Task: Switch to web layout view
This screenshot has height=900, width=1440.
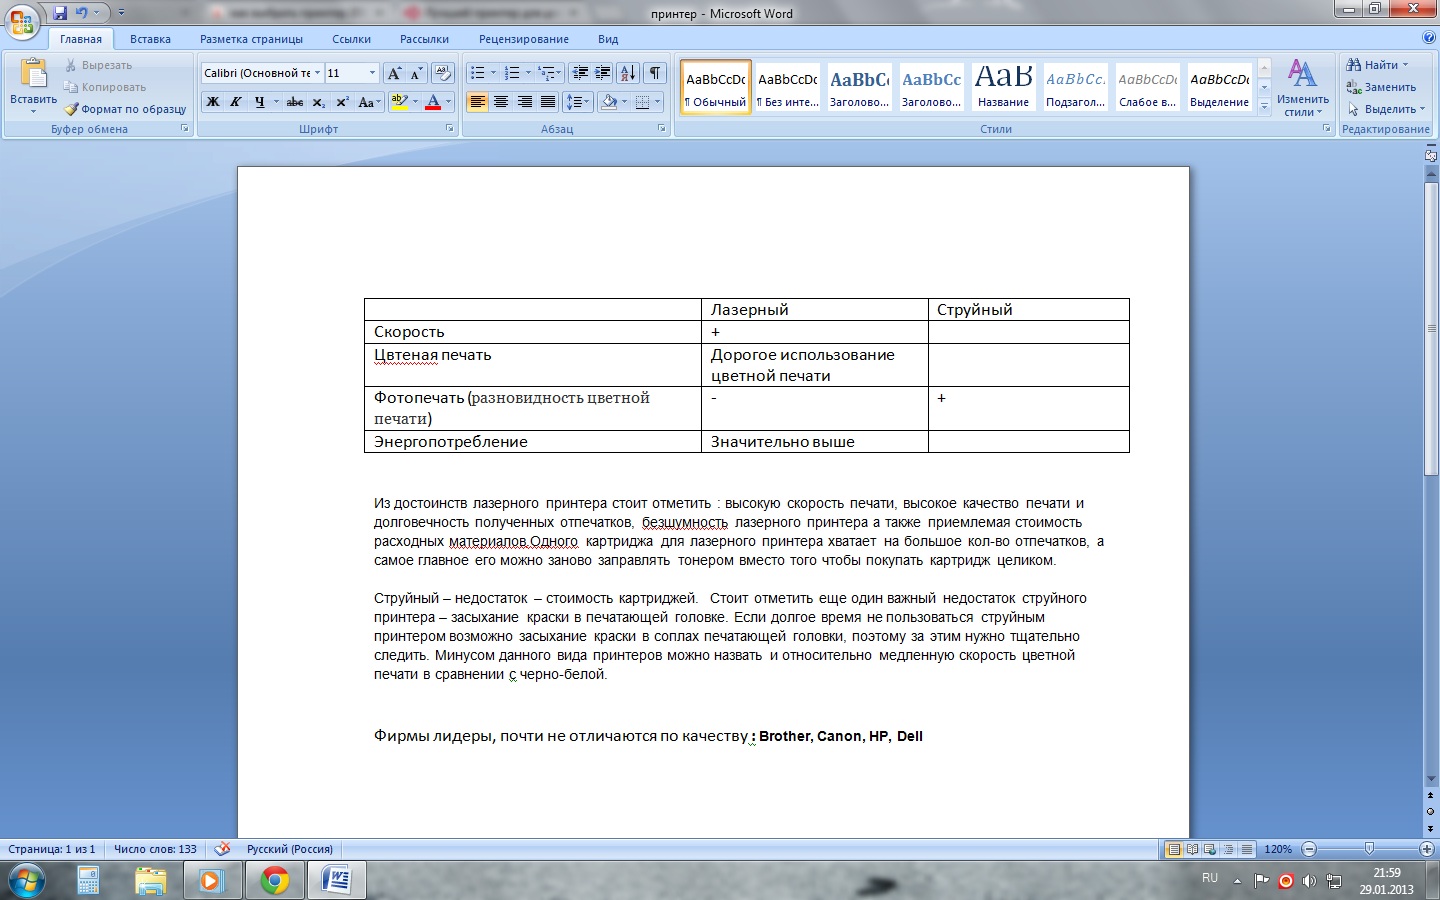Action: 1210,849
